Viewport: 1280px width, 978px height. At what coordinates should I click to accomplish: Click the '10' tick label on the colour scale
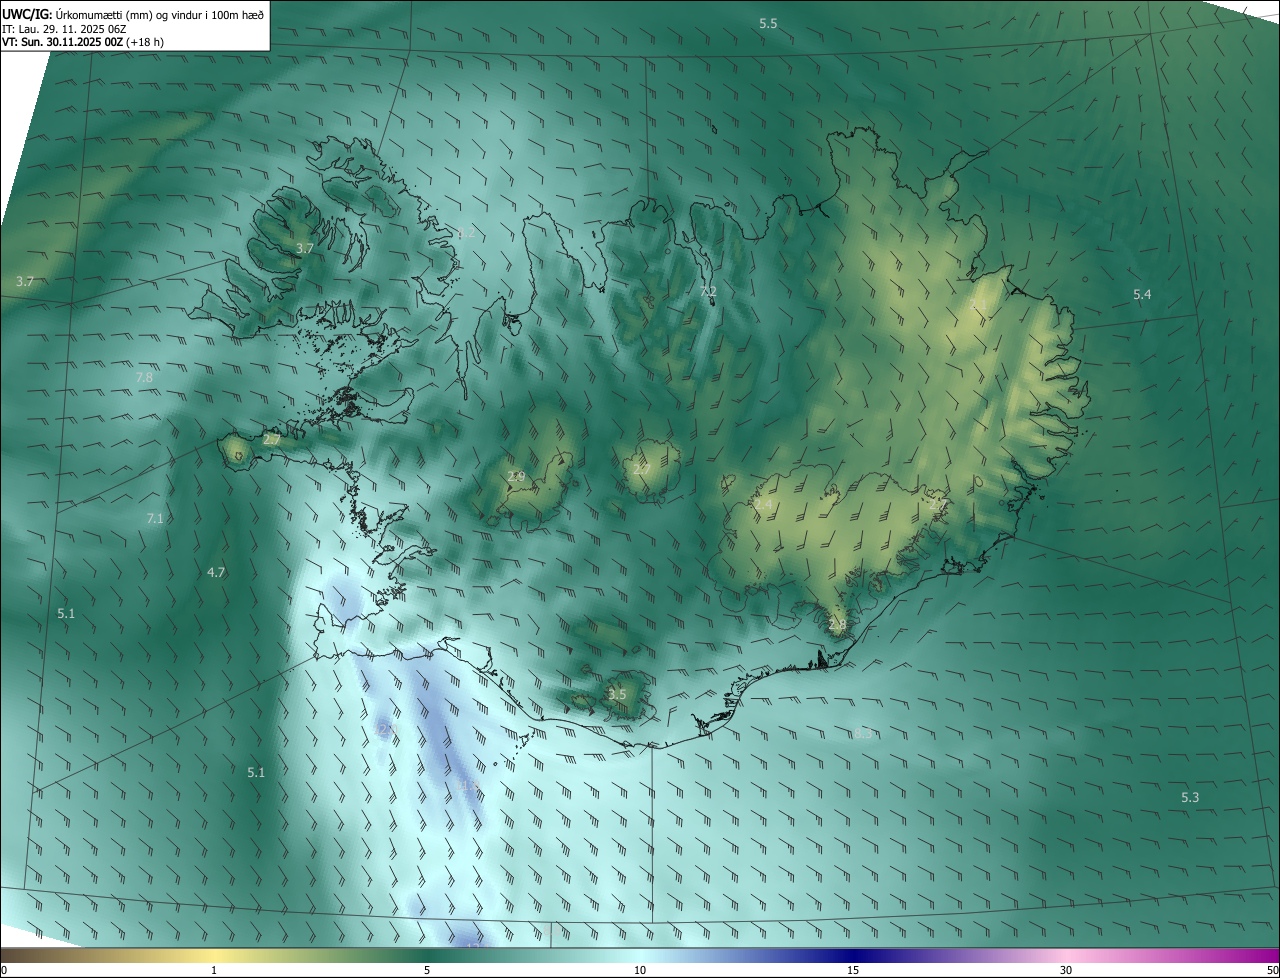(640, 970)
